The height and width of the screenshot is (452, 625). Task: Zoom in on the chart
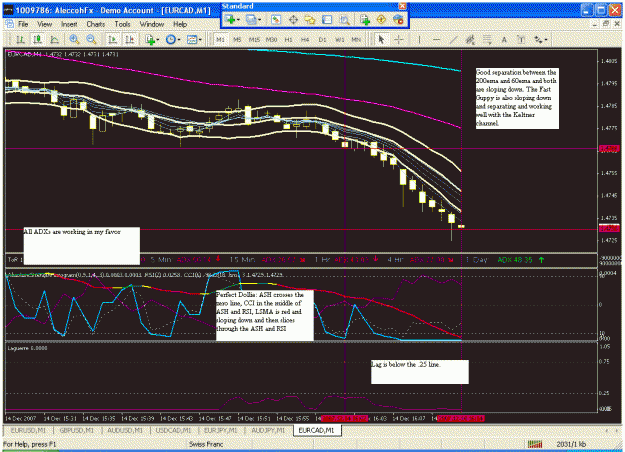click(x=74, y=39)
